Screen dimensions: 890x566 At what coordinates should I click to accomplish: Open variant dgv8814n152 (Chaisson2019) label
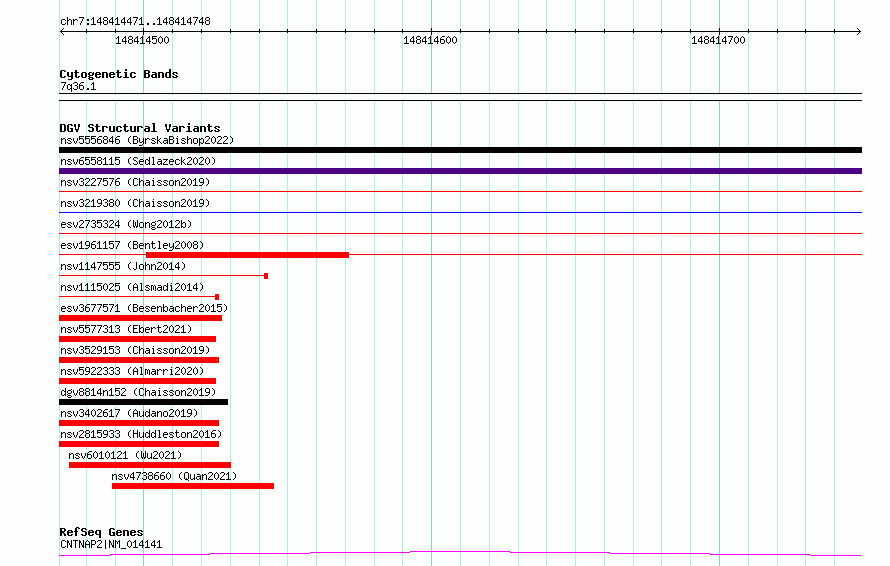[138, 392]
